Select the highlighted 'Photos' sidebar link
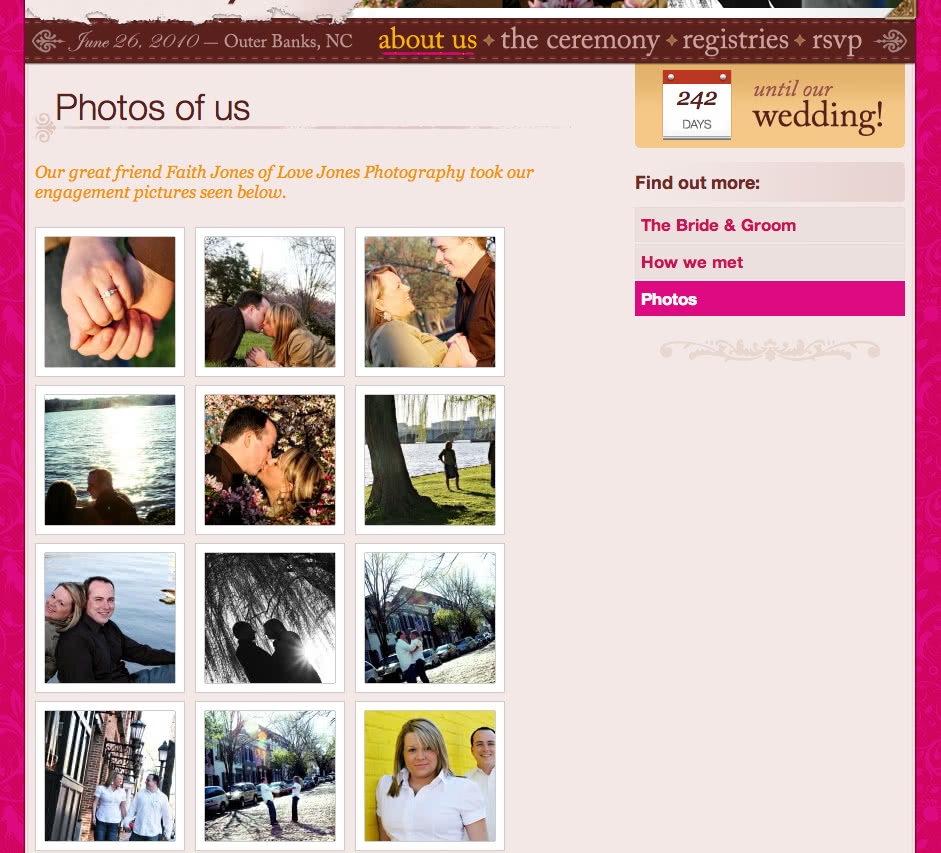This screenshot has height=853, width=941. (769, 299)
